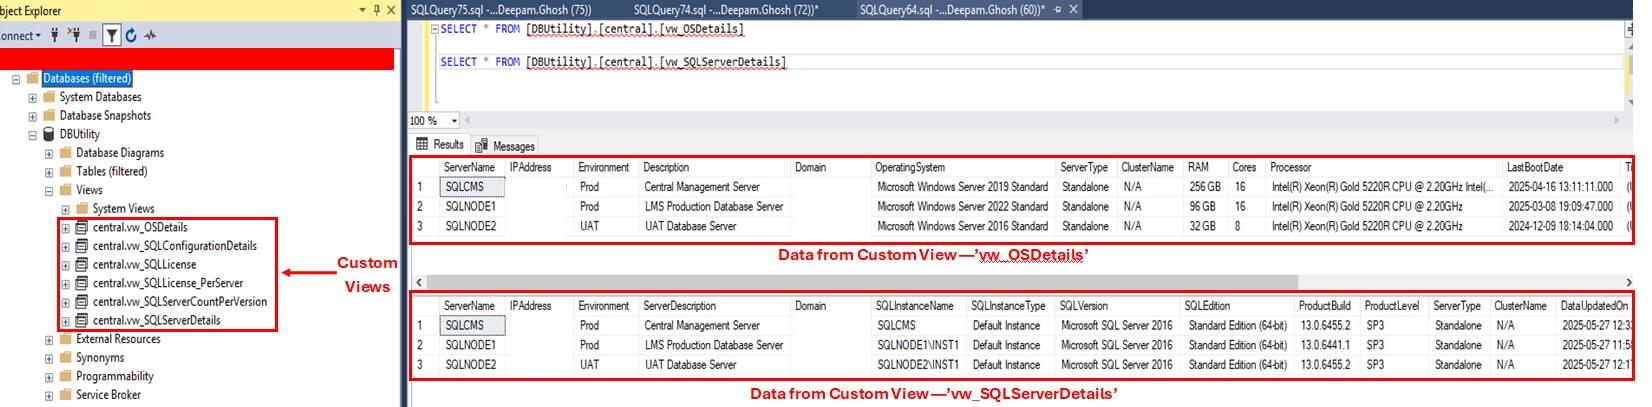Switch to the SQLQuery75.sql tab
The image size is (1652, 407).
(x=501, y=10)
